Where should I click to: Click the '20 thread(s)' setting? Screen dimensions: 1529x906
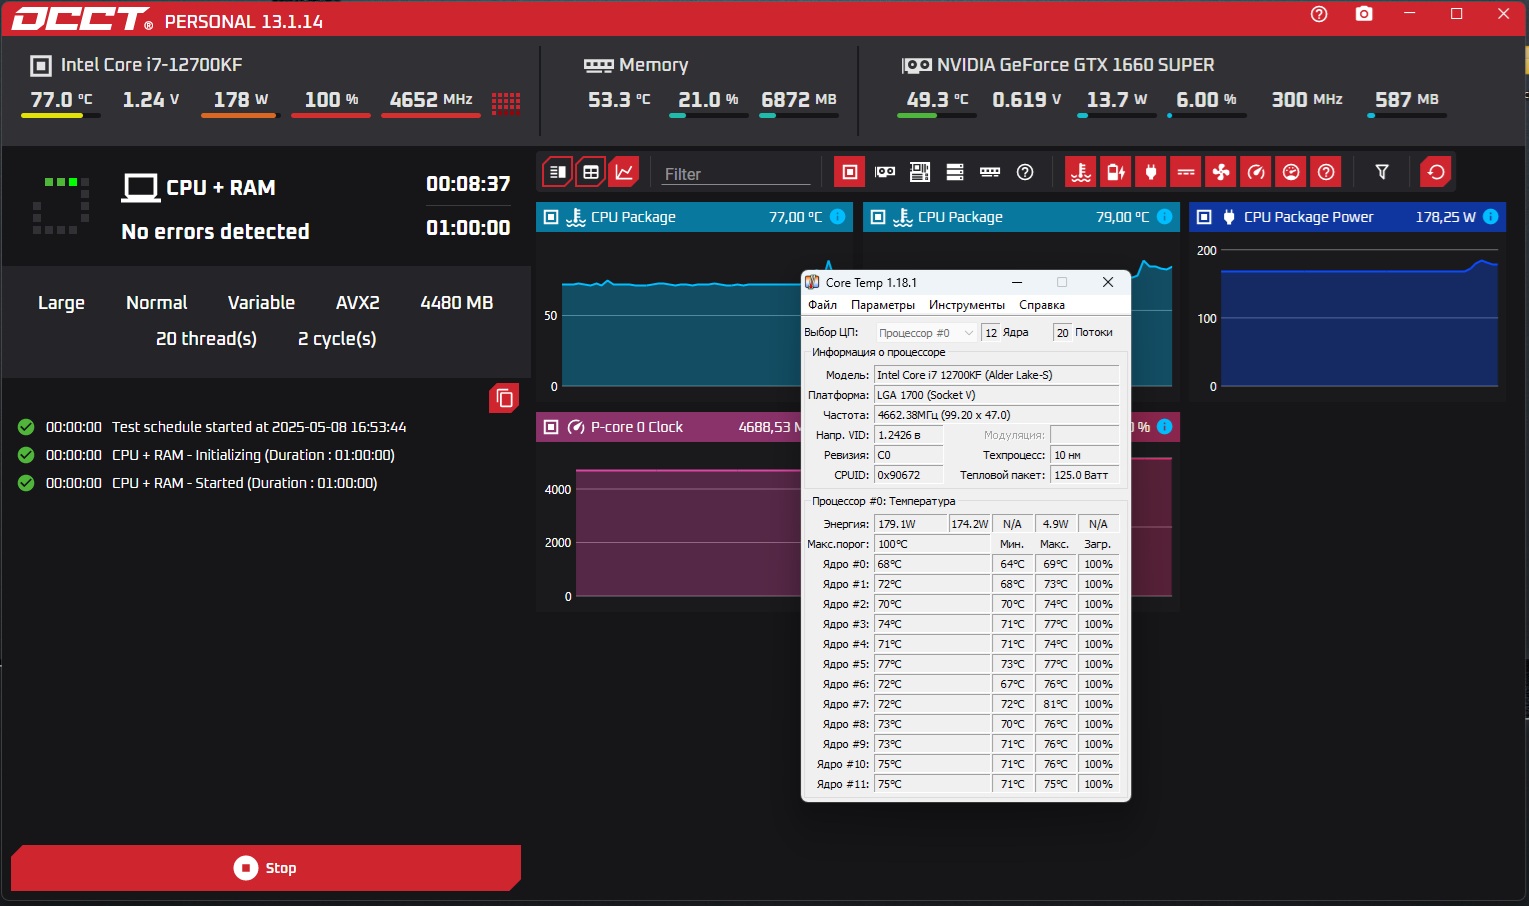pos(206,339)
